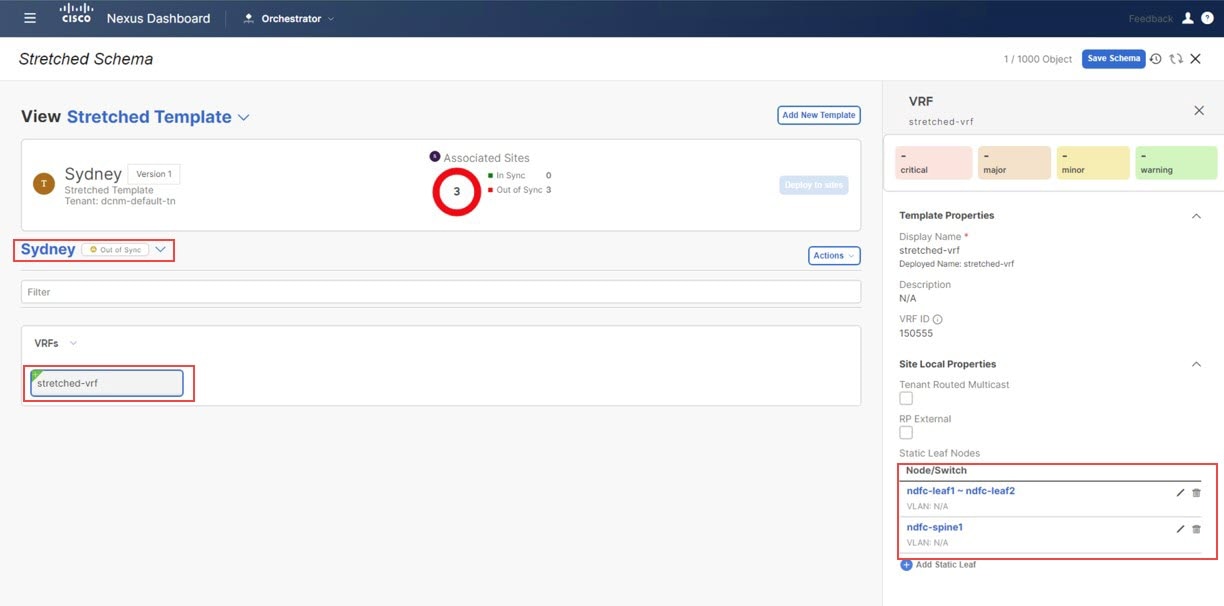The height and width of the screenshot is (606, 1224).
Task: Delete the ndfc-spine1 static leaf entry
Action: (1196, 528)
